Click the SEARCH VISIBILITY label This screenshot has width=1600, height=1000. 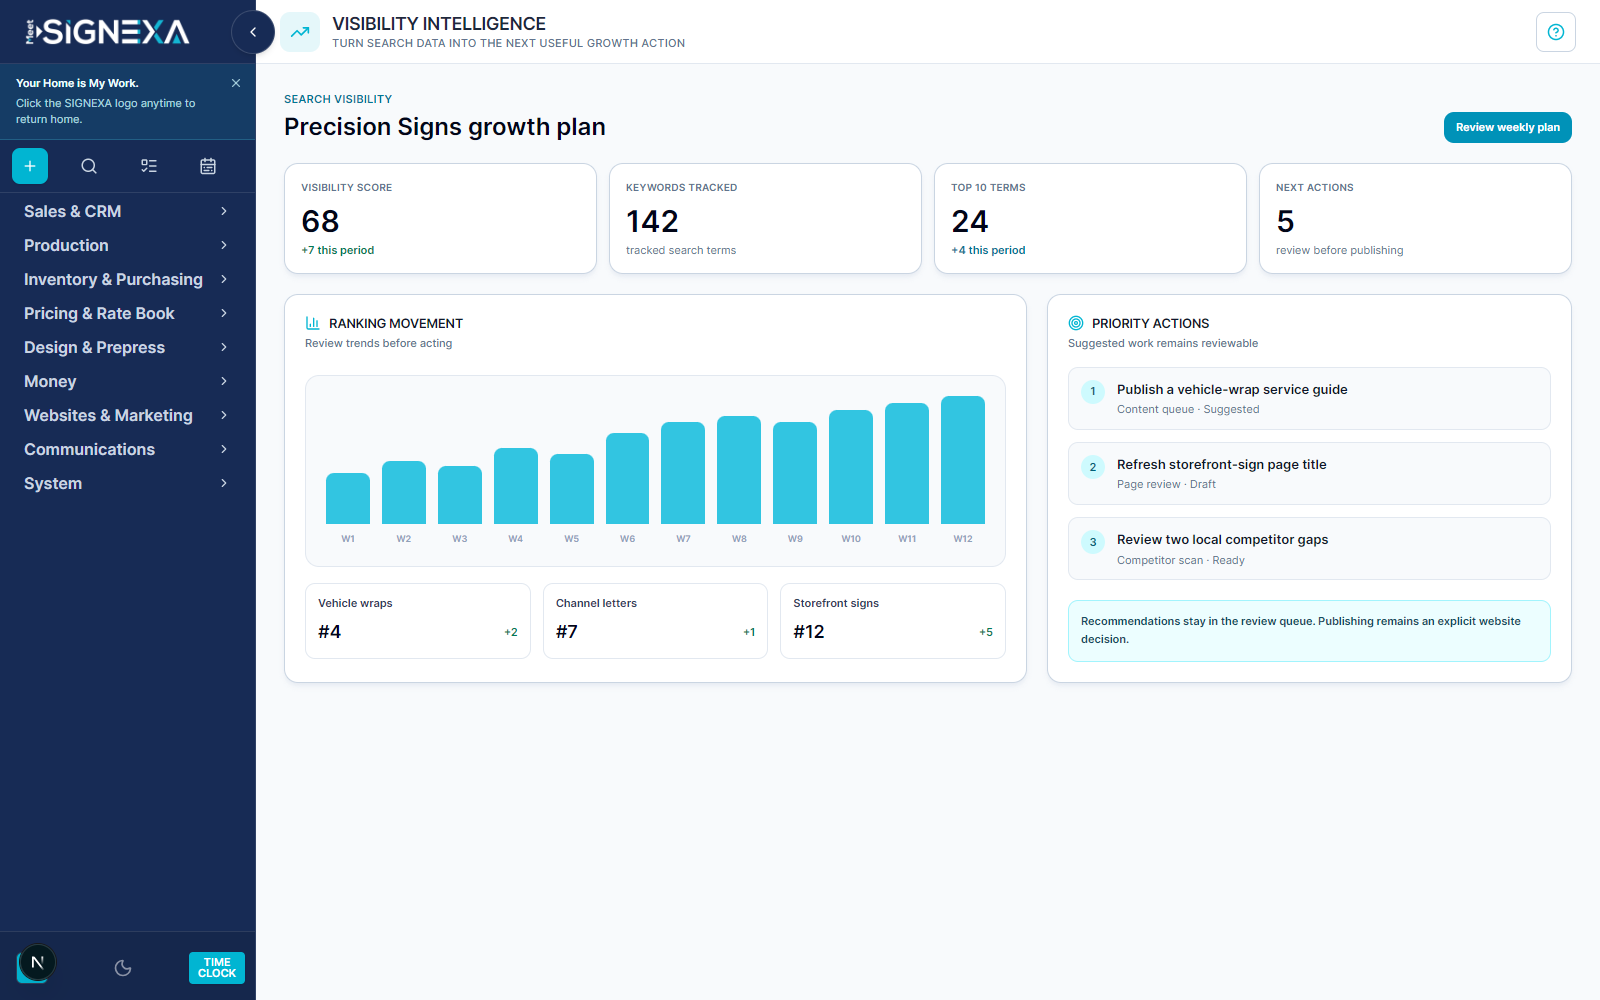tap(338, 99)
